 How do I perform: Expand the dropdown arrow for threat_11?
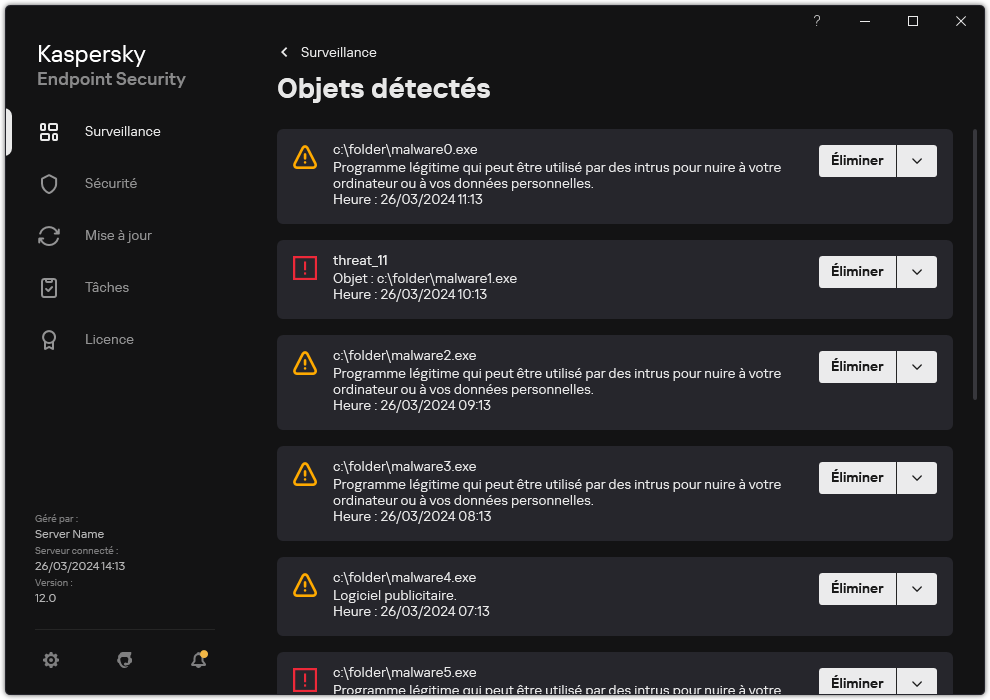click(917, 272)
